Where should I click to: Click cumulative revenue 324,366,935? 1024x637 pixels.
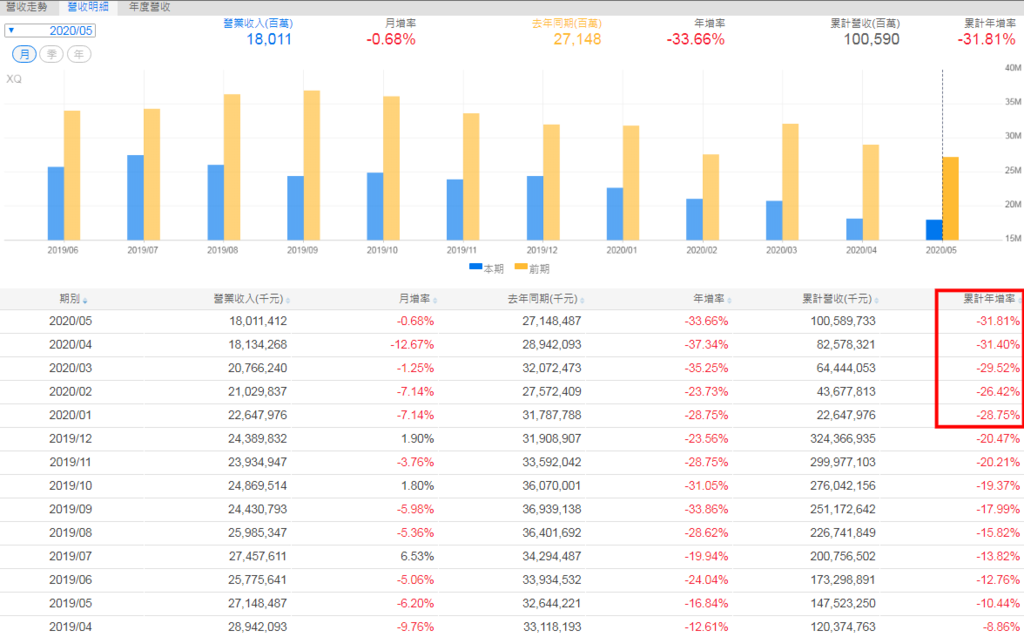point(843,438)
